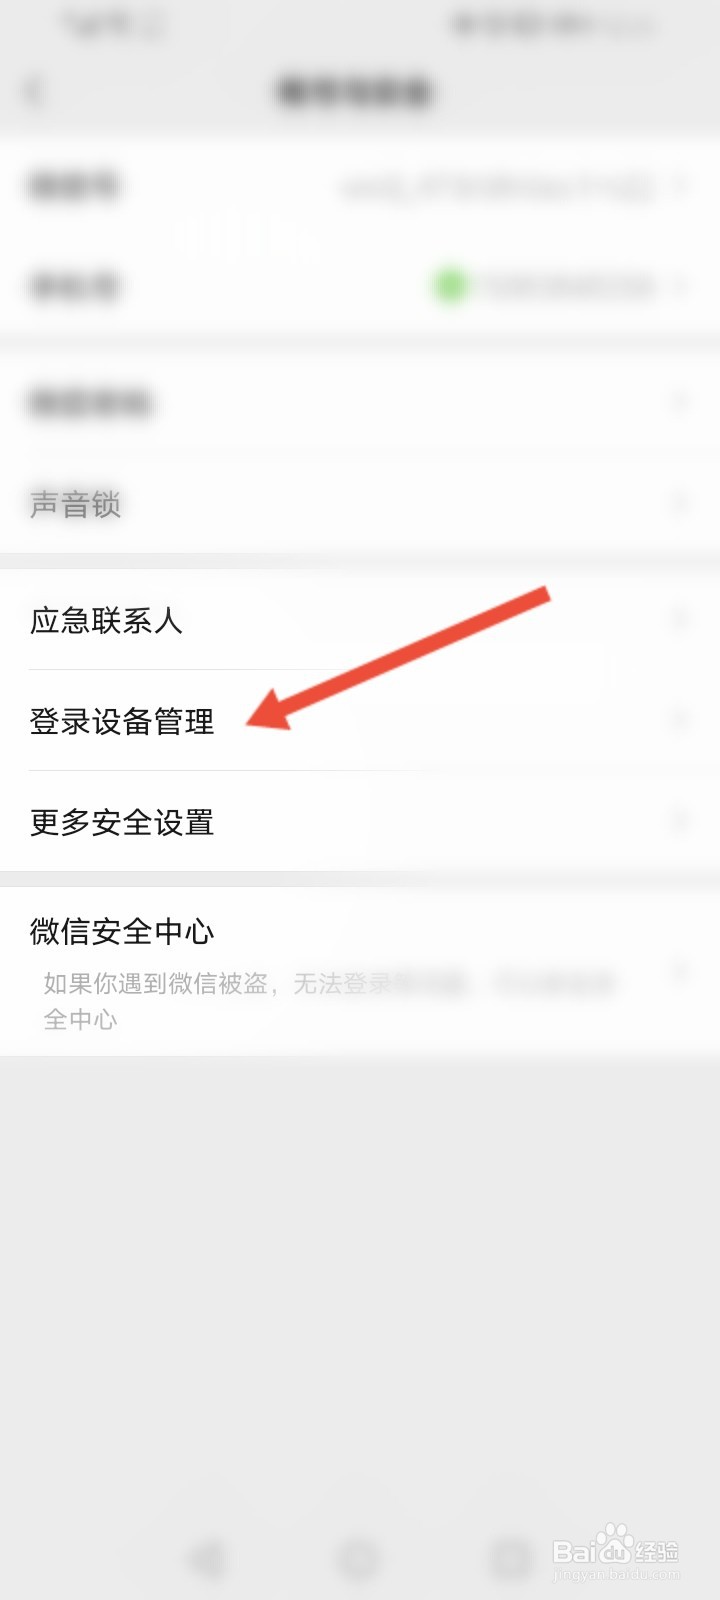Tap the back arrow in the header

pyautogui.click(x=34, y=92)
